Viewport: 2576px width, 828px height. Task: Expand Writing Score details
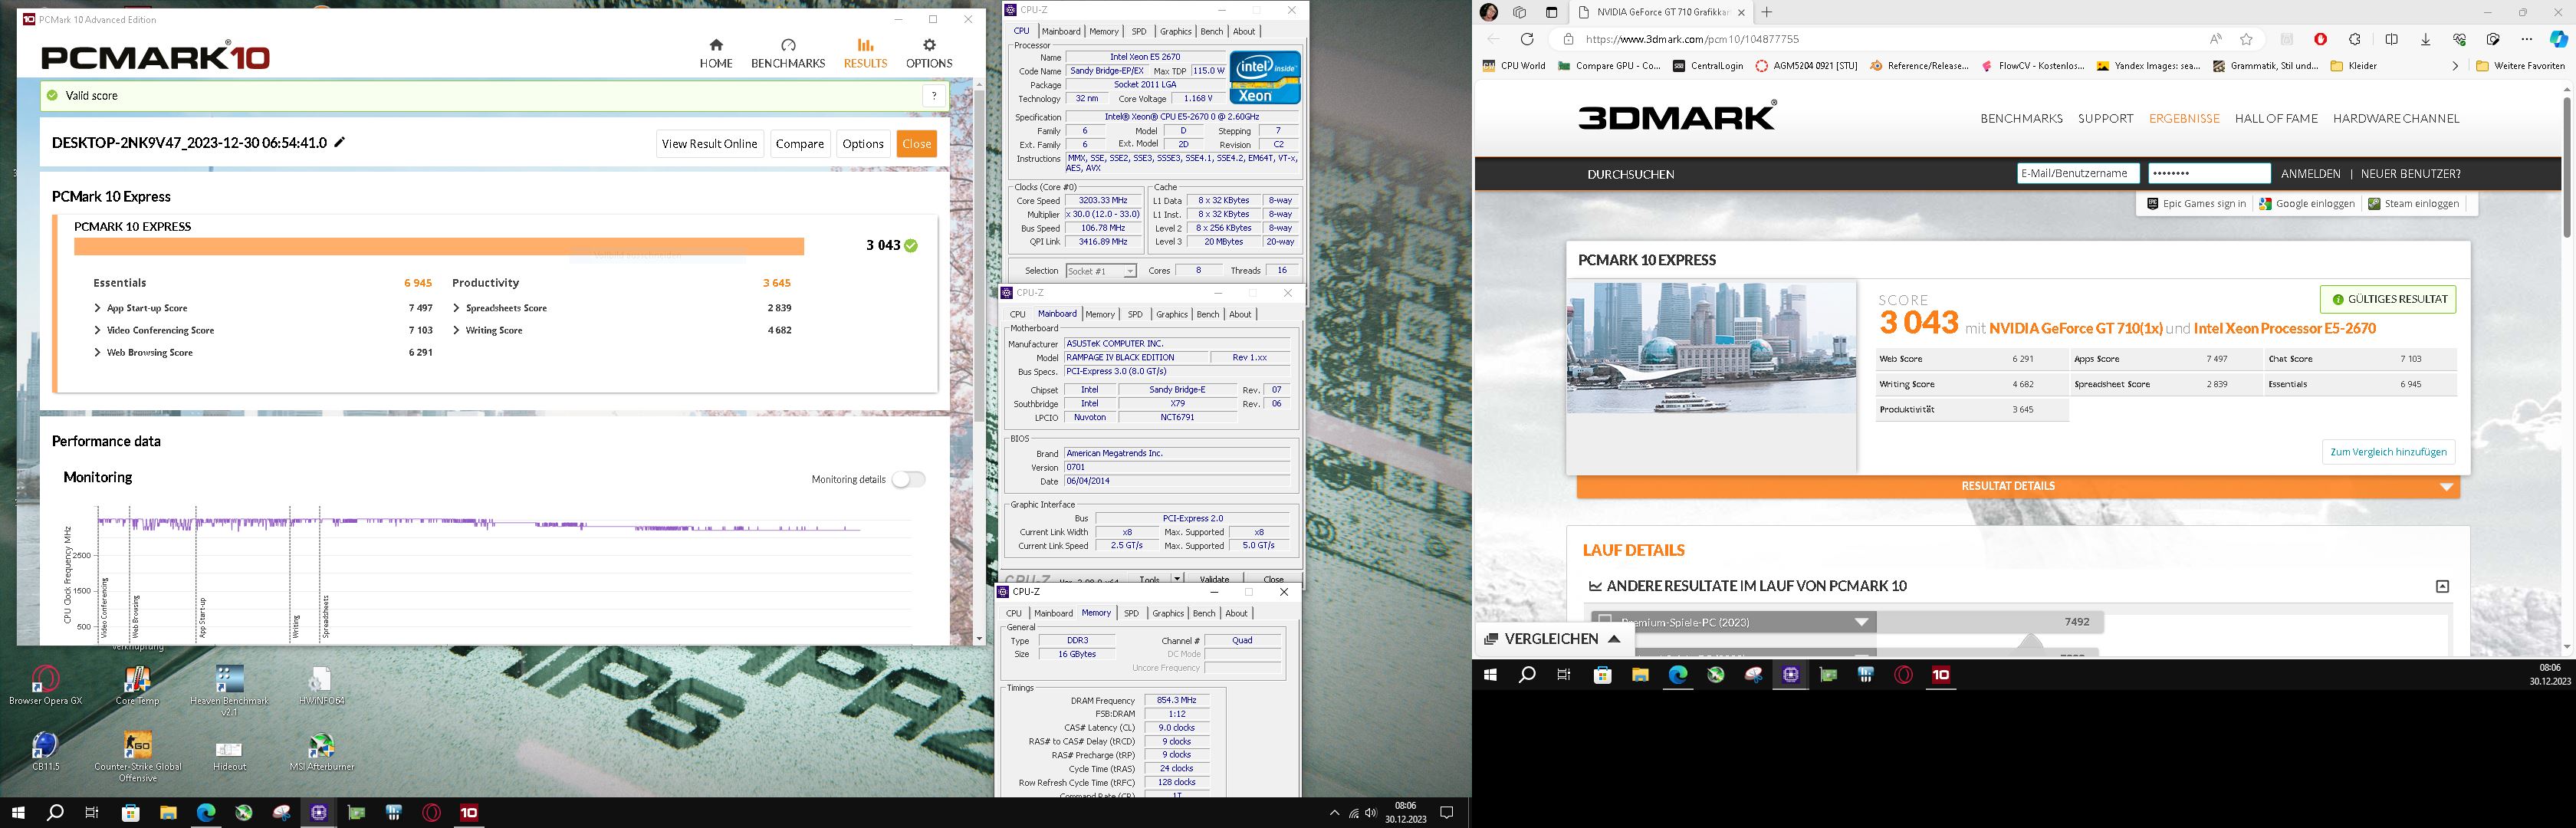point(456,330)
